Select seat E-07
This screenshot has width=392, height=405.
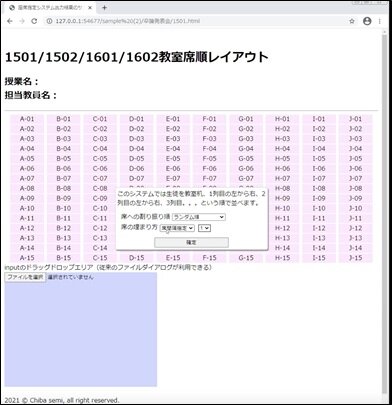pyautogui.click(x=173, y=178)
